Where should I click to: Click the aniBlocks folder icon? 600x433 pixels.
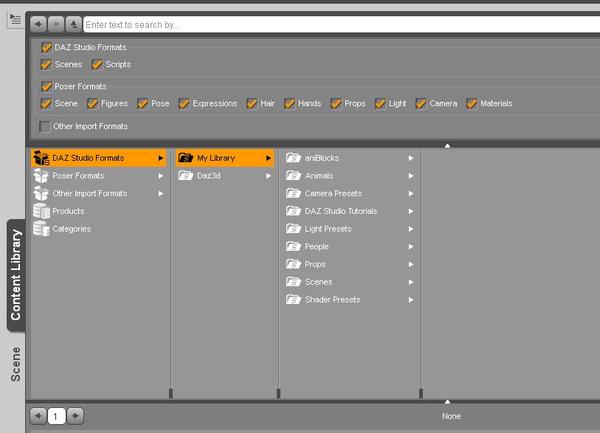(293, 158)
